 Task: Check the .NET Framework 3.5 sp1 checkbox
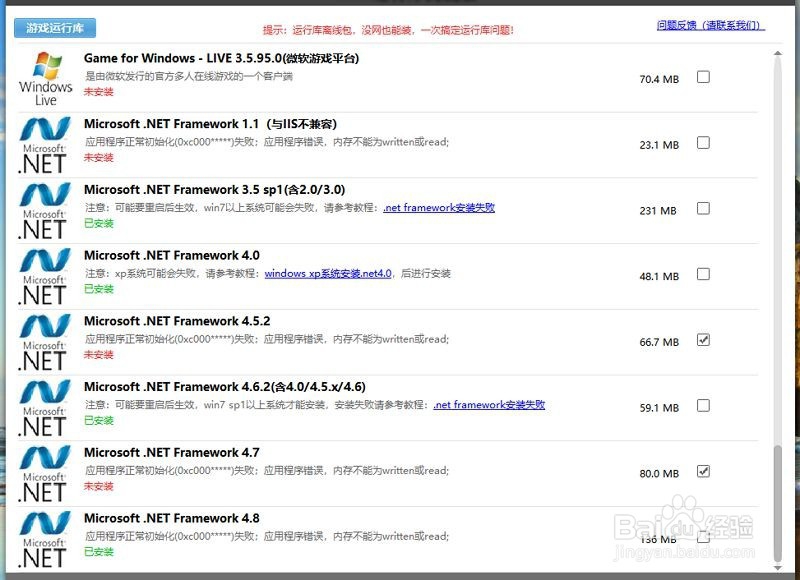coord(703,209)
